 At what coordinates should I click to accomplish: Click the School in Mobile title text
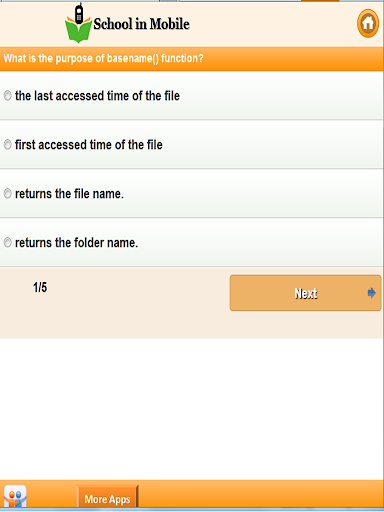[141, 24]
